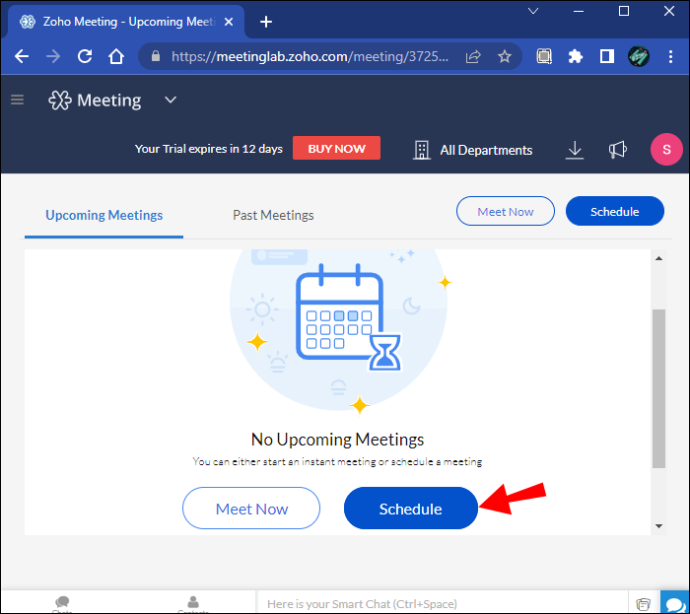Open the pink S profile avatar

666,150
